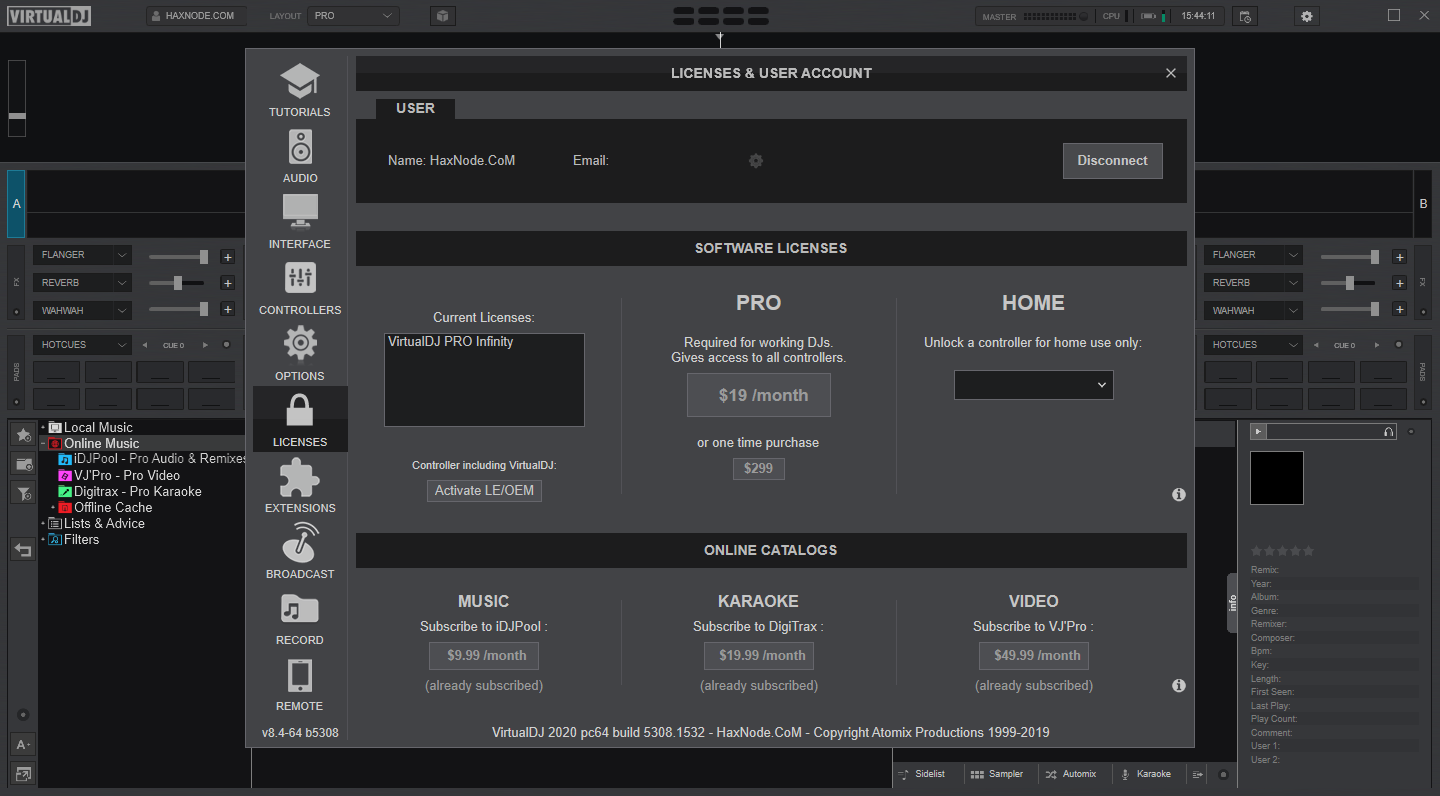1440x796 pixels.
Task: Open right deck FLANGER effect dropdown
Action: coord(1253,255)
